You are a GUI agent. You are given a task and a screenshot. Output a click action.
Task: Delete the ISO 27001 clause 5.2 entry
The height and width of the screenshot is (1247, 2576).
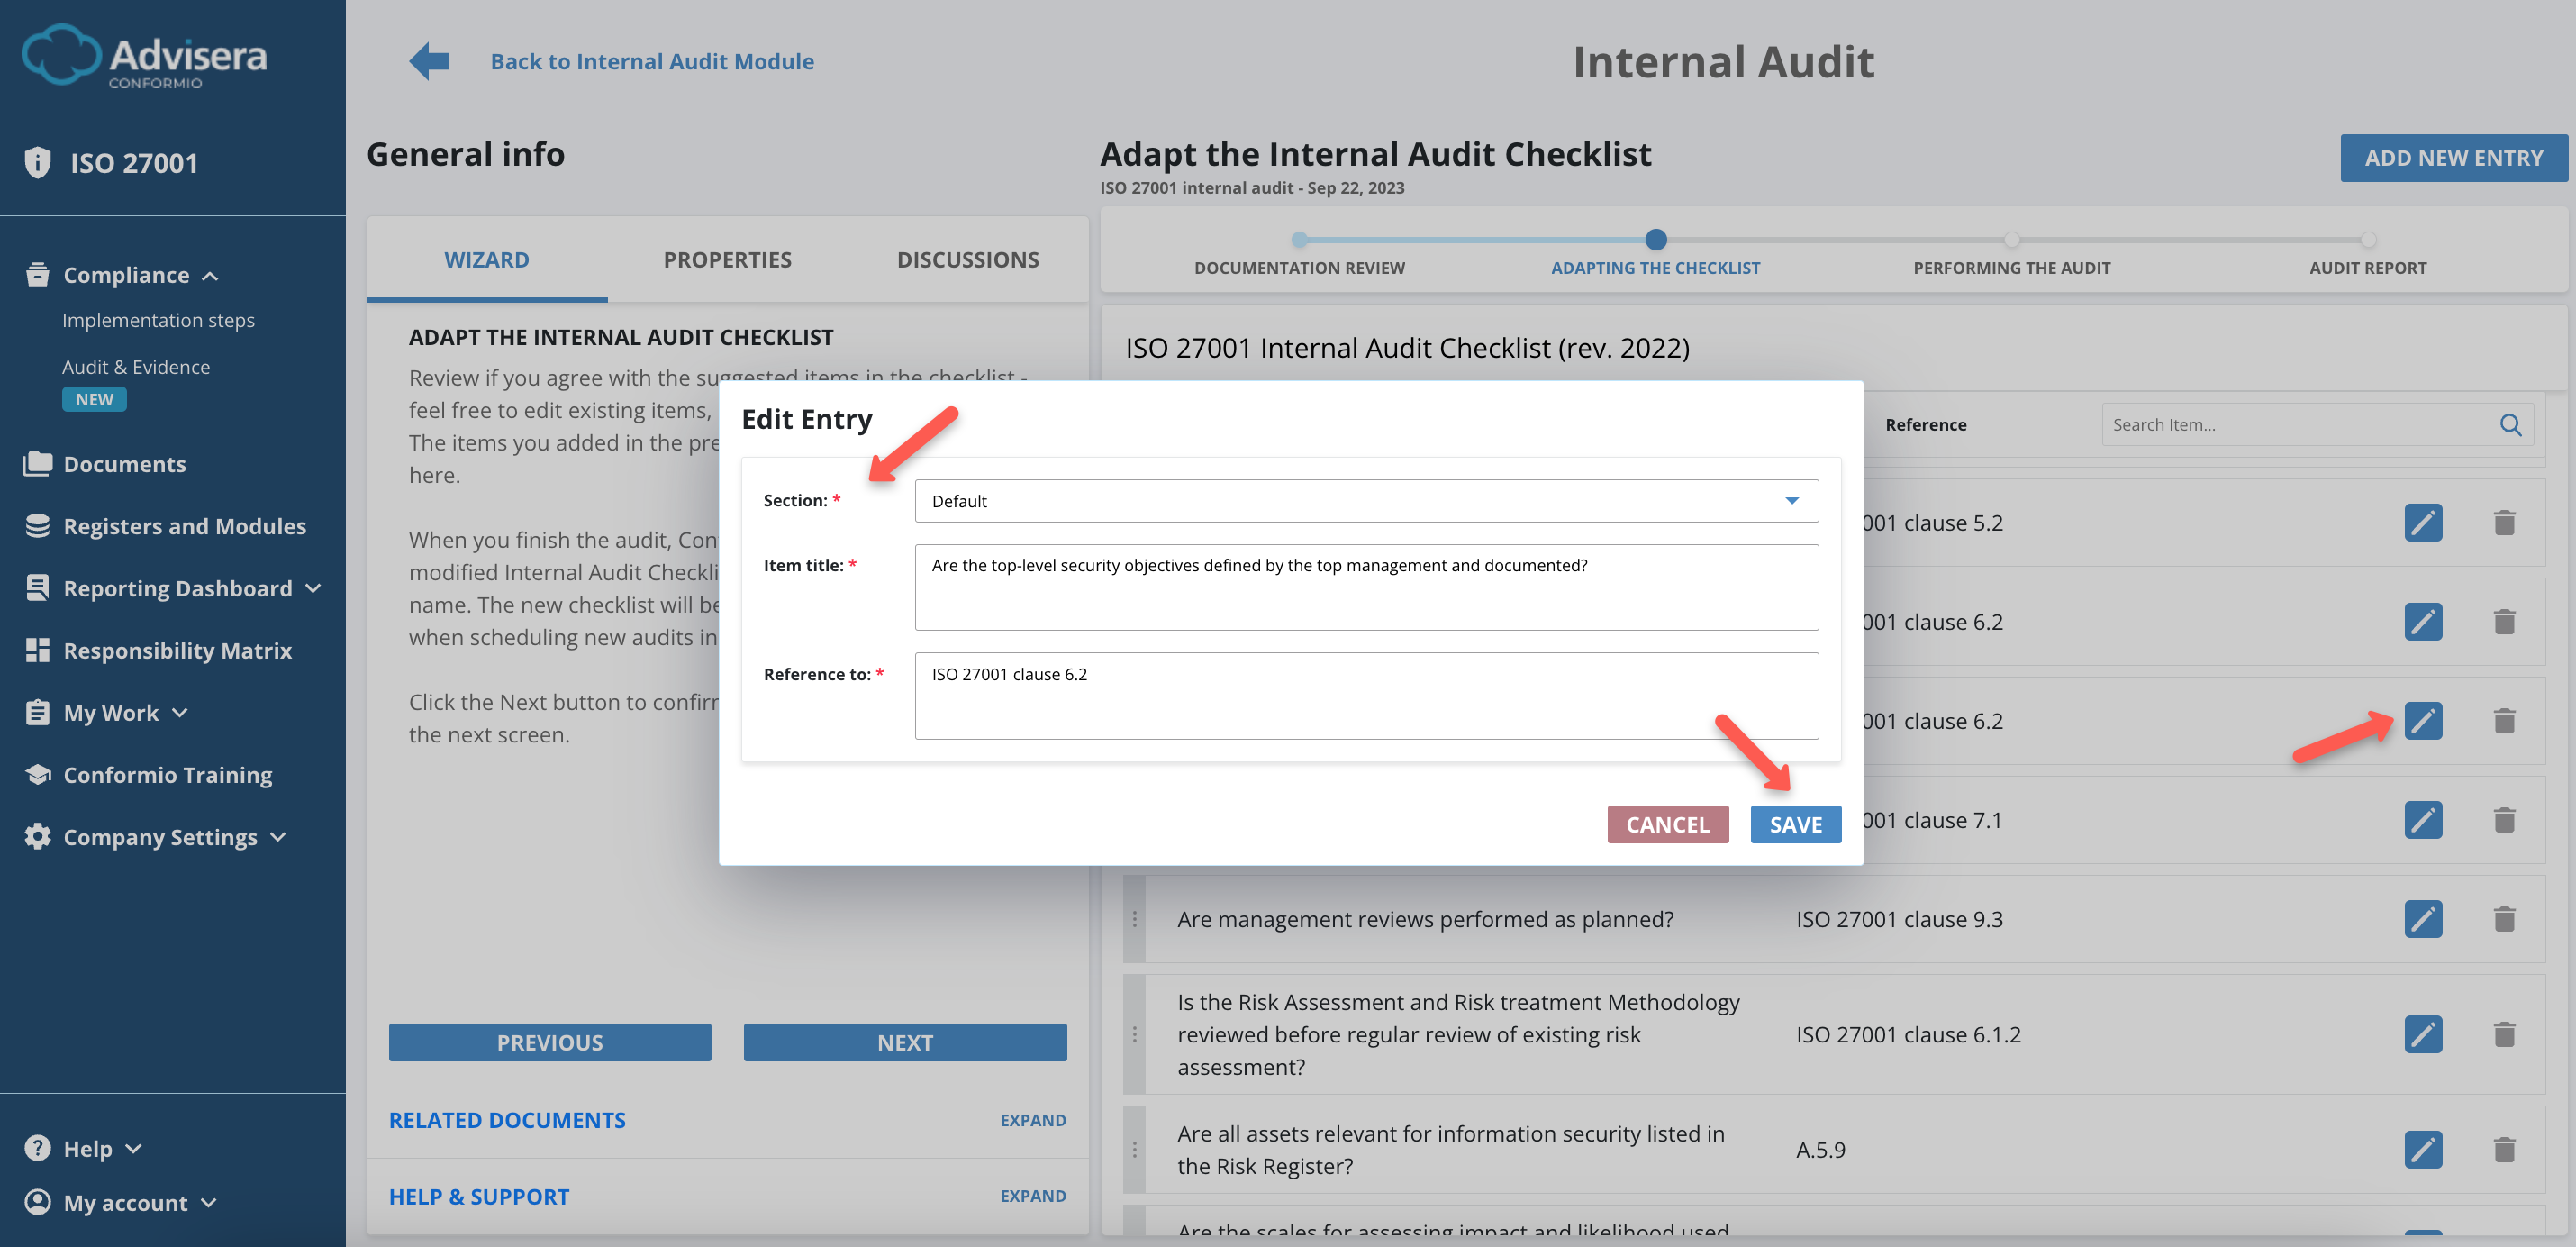click(2504, 522)
